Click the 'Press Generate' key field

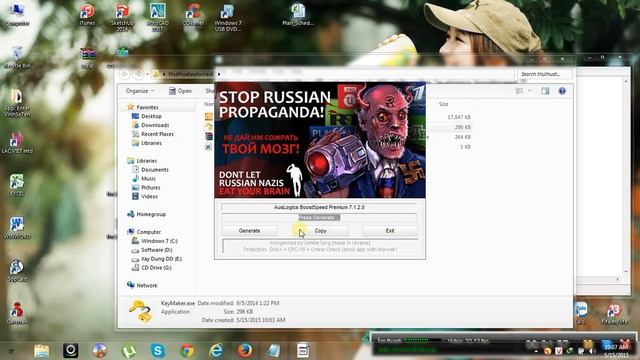319,218
